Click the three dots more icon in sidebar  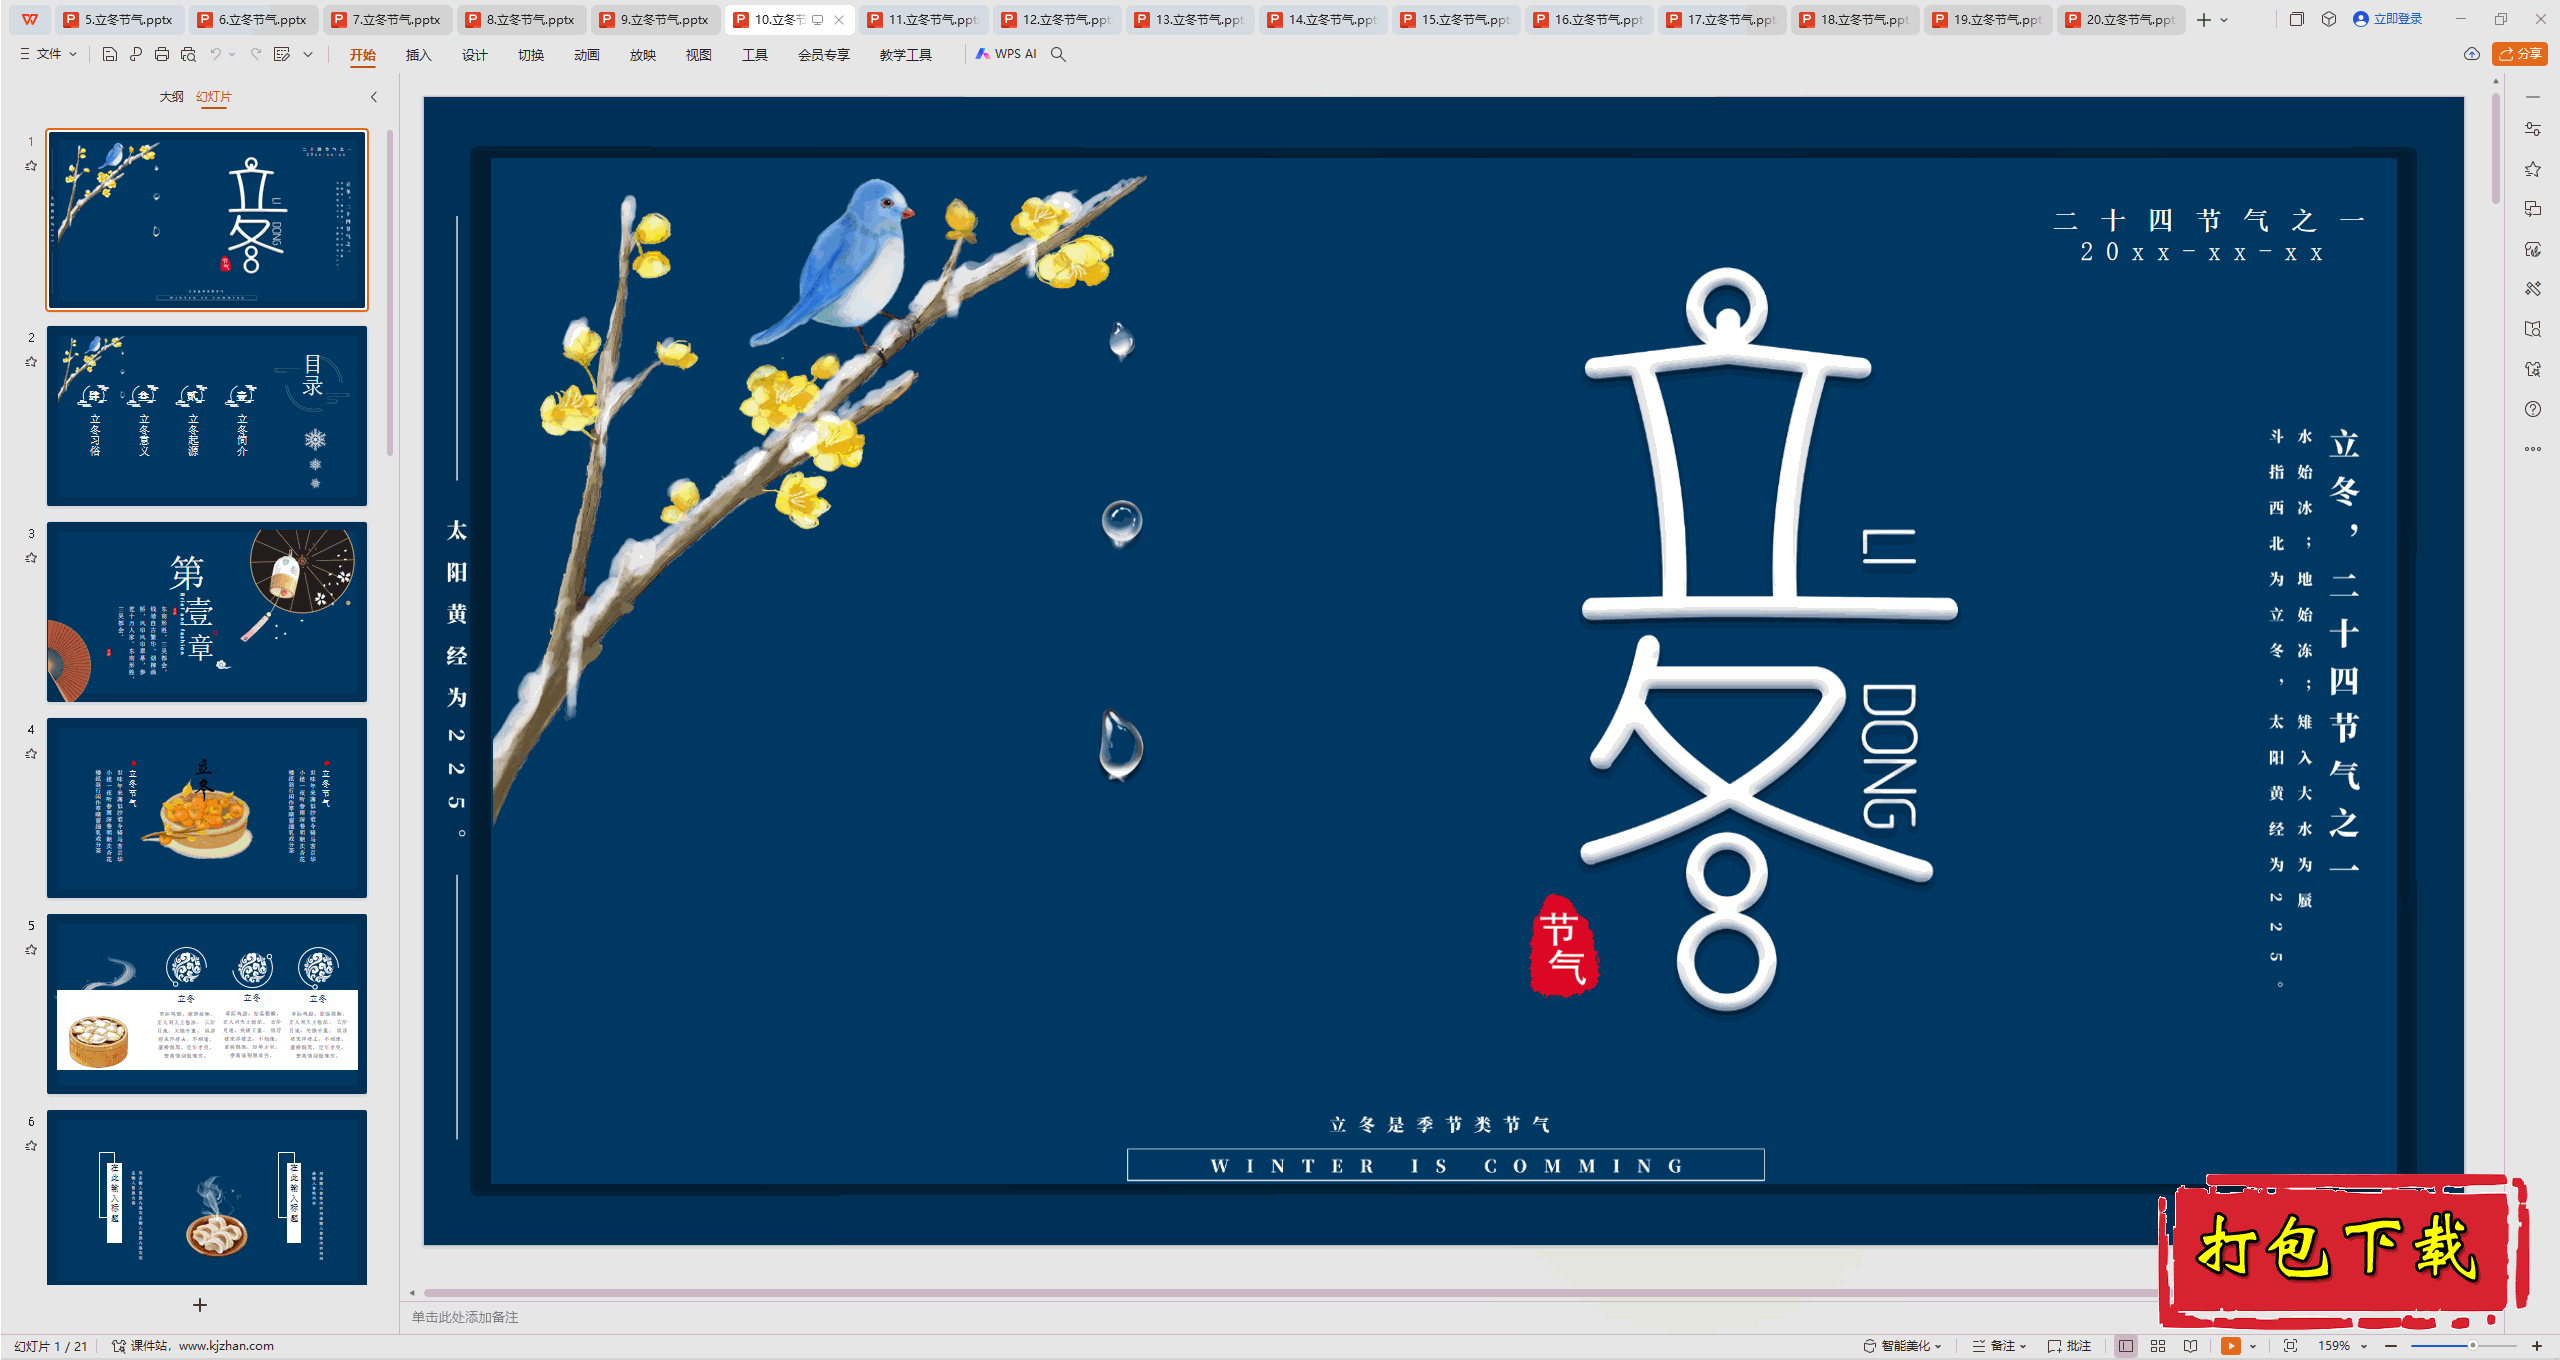point(2533,449)
